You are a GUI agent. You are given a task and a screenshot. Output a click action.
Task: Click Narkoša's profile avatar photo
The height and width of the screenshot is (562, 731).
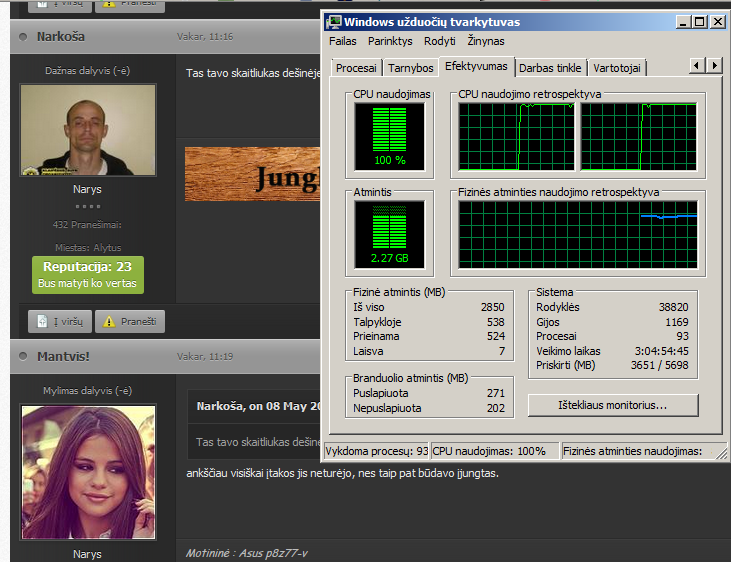(88, 130)
